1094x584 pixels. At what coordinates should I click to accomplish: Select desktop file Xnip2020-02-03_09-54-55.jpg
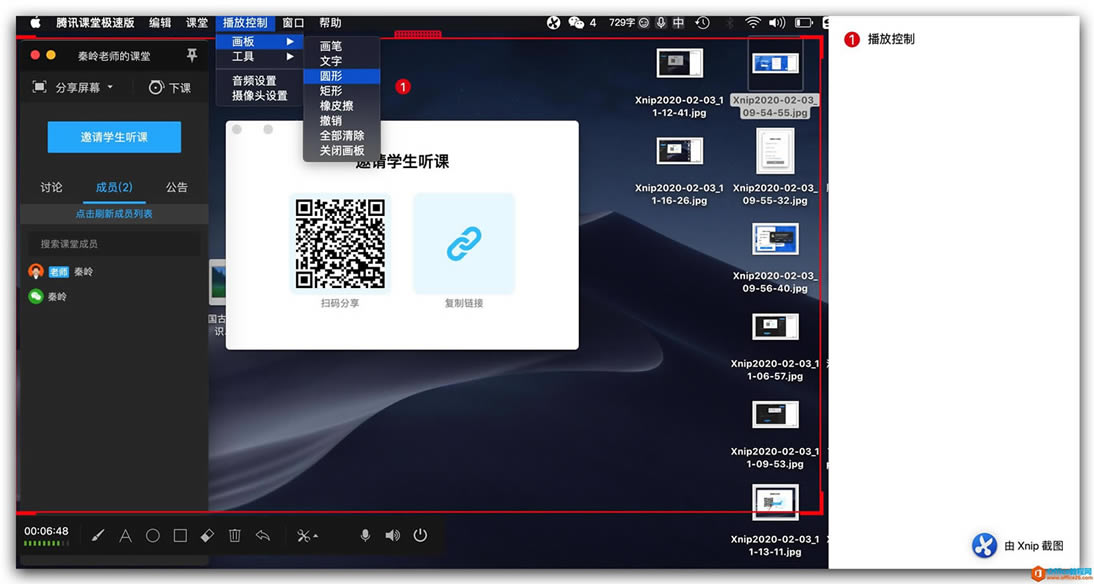(775, 78)
